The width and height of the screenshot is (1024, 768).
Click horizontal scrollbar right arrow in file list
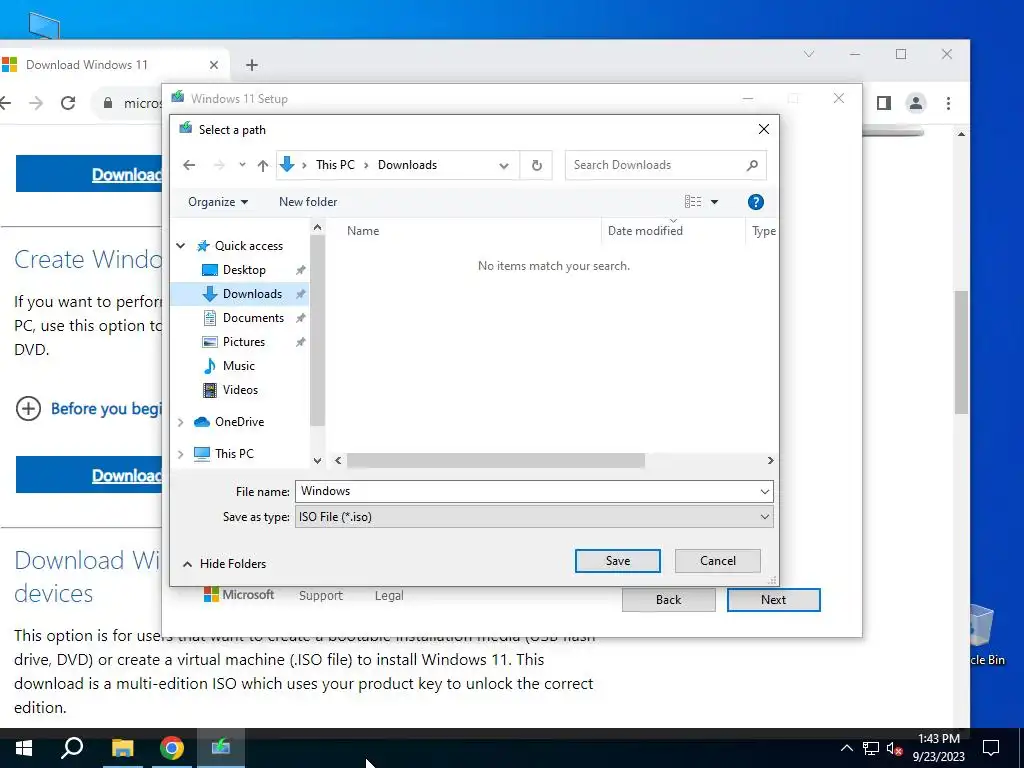770,460
